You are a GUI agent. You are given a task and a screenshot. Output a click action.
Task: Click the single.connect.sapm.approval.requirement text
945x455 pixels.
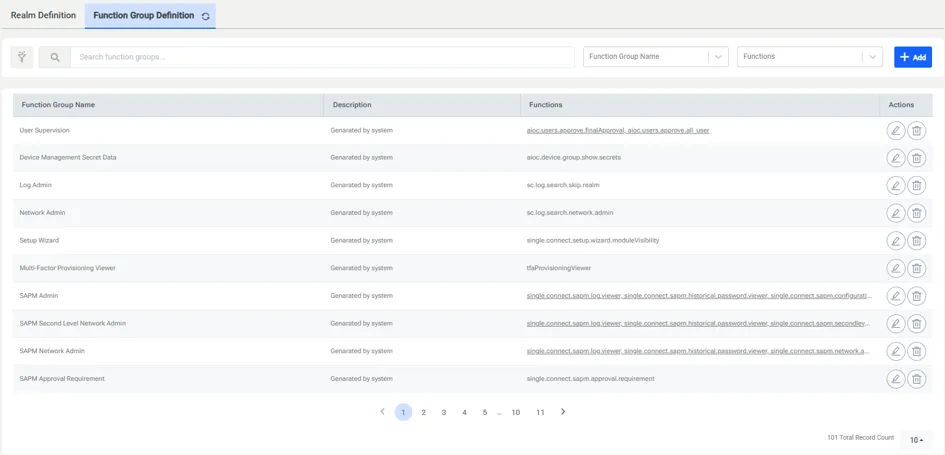pos(591,378)
